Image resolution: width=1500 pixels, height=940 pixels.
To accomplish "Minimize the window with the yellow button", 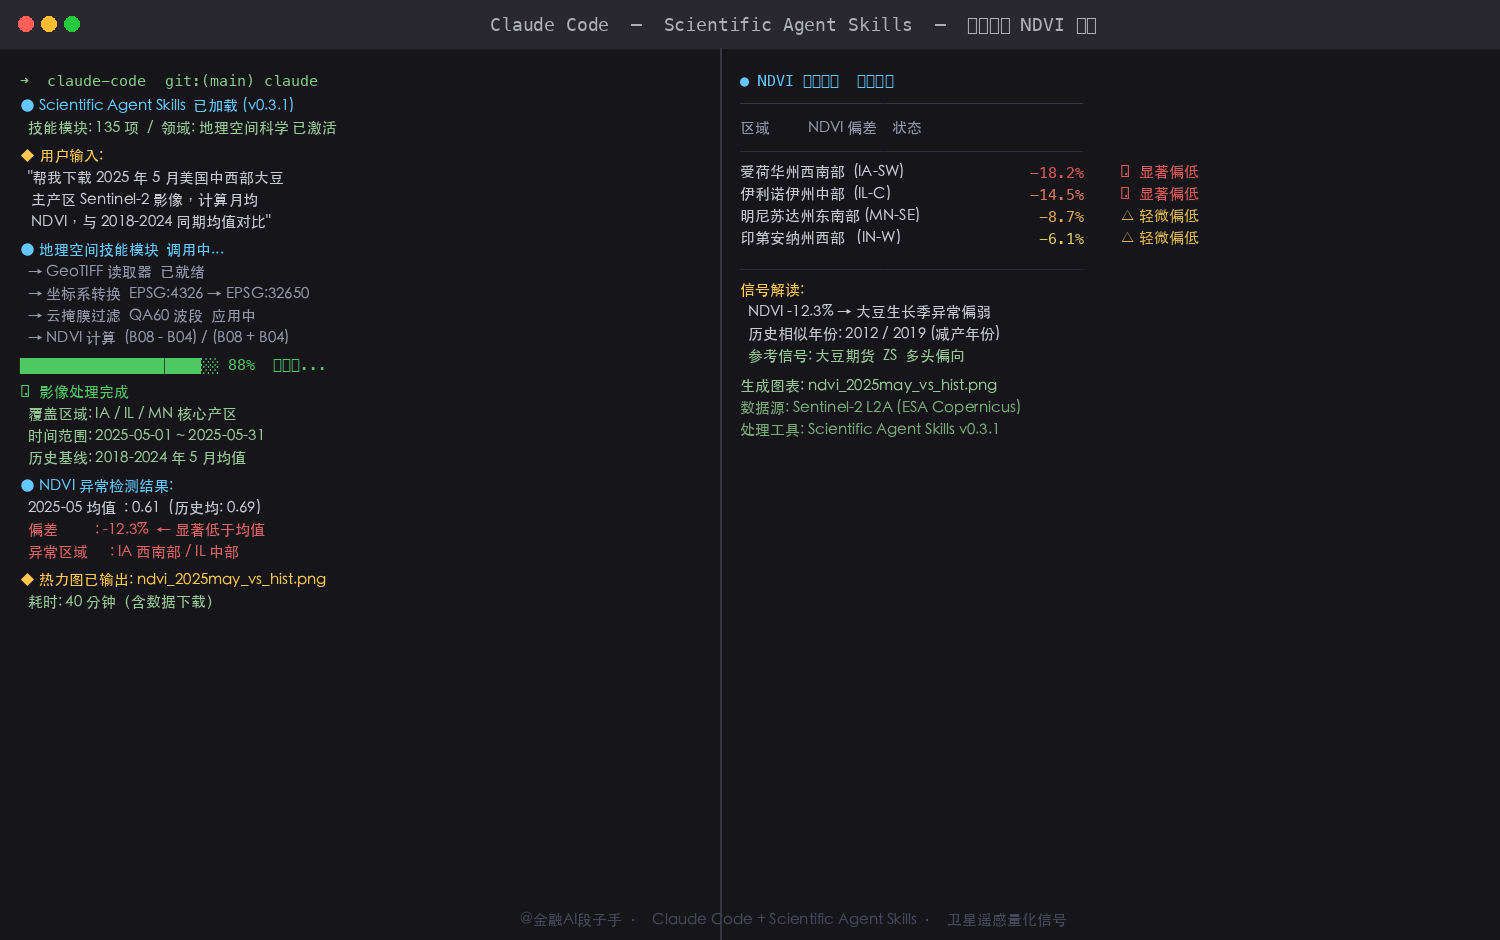I will (49, 24).
